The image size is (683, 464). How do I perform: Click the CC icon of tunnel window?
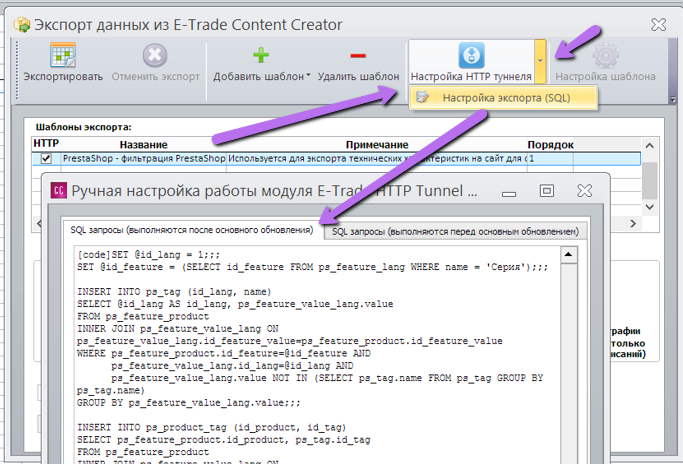pyautogui.click(x=59, y=190)
